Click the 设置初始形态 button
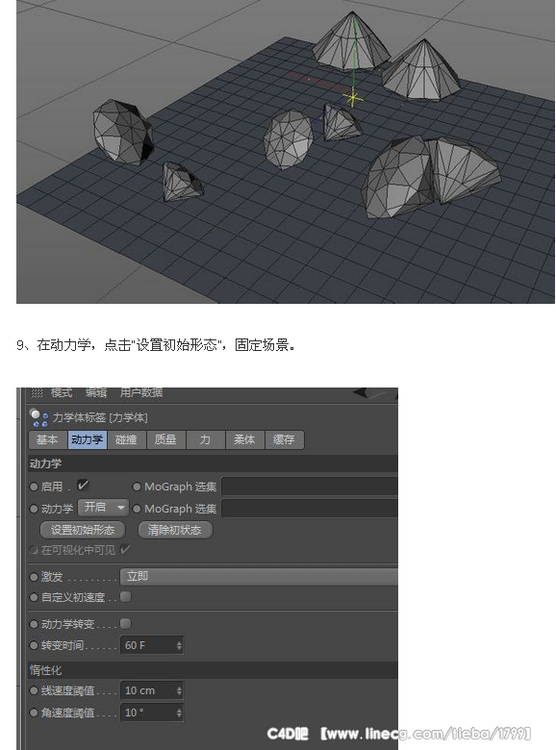The width and height of the screenshot is (556, 750). point(82,530)
